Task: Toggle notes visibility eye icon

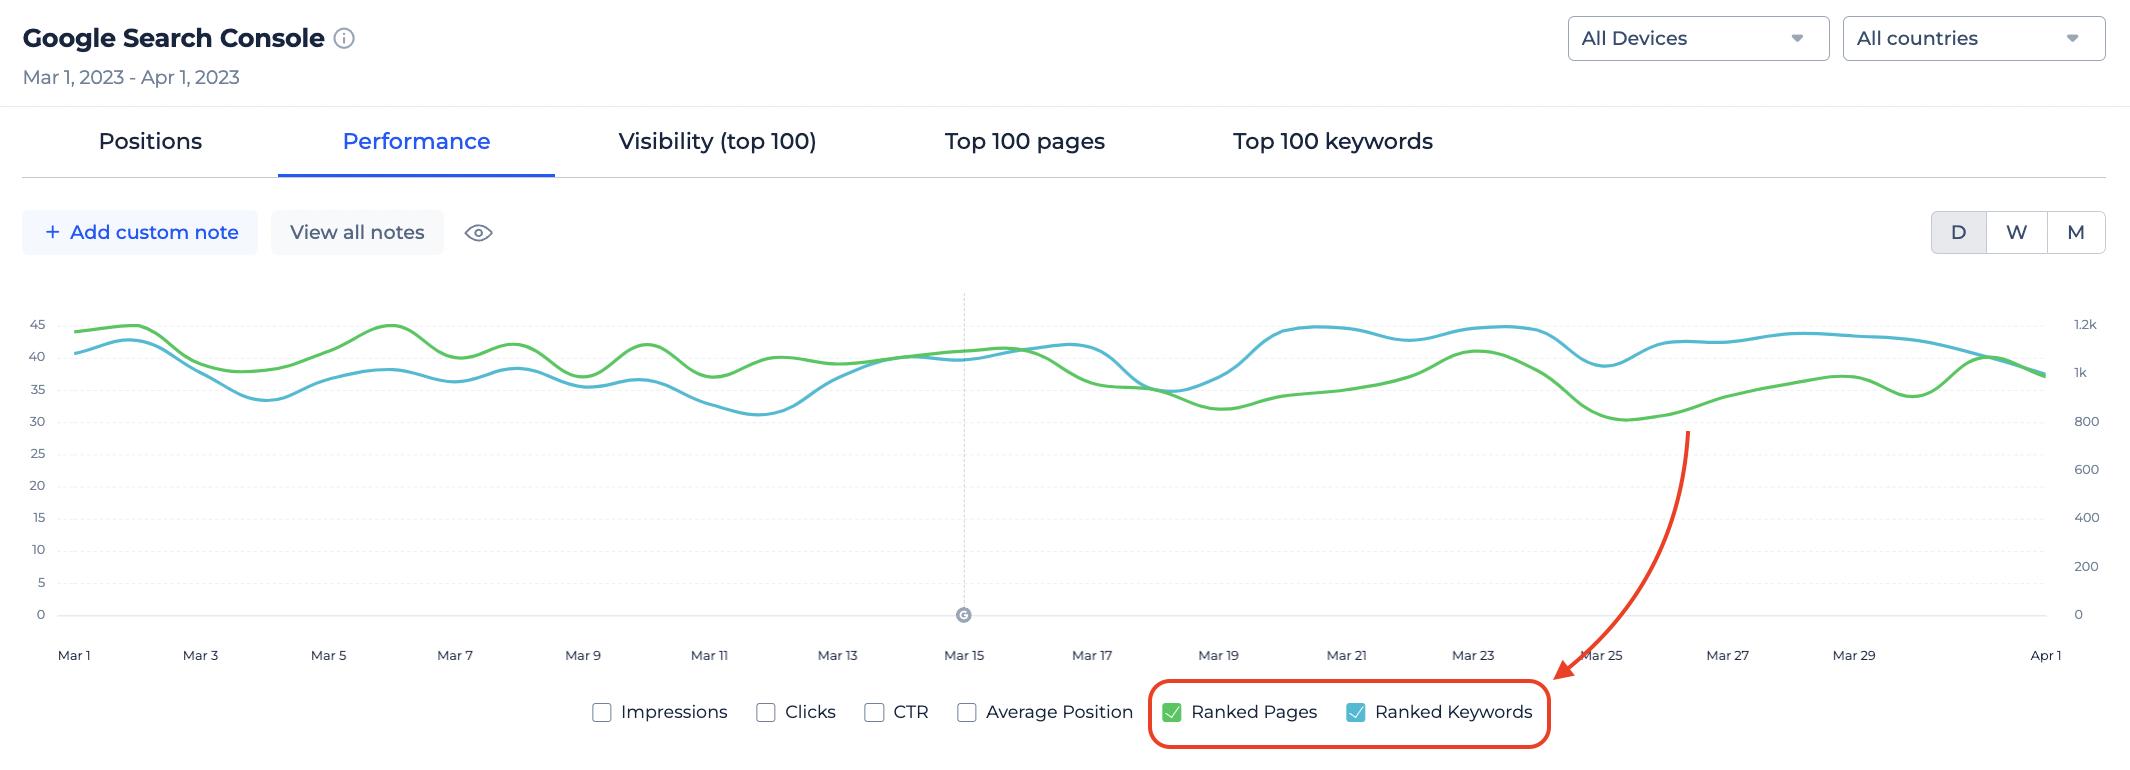Action: pyautogui.click(x=479, y=233)
